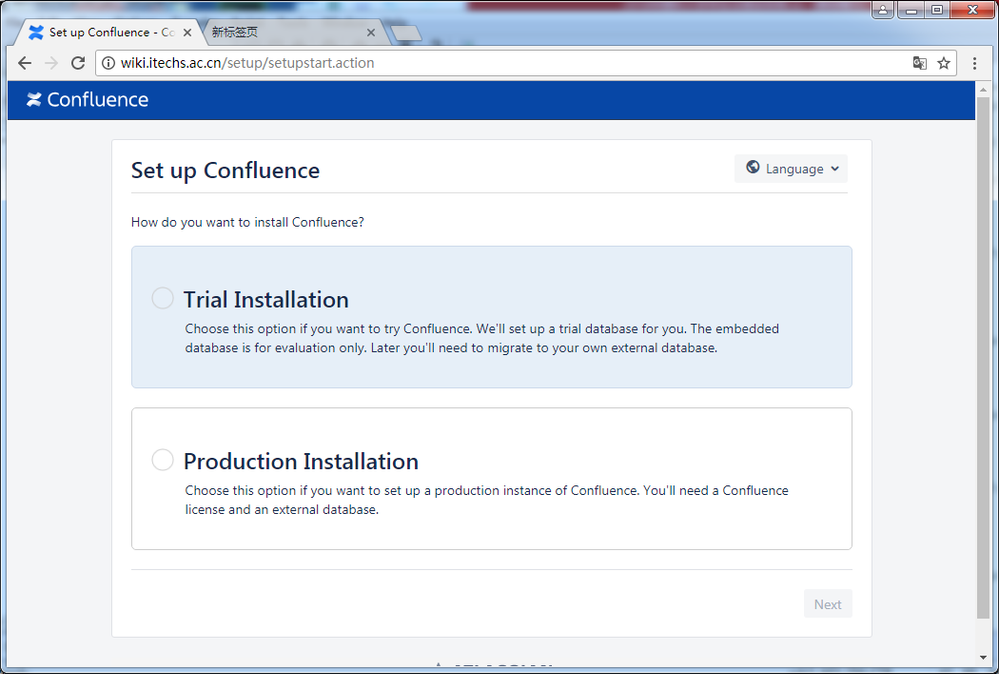
Task: Open the Language dropdown
Action: click(x=791, y=169)
